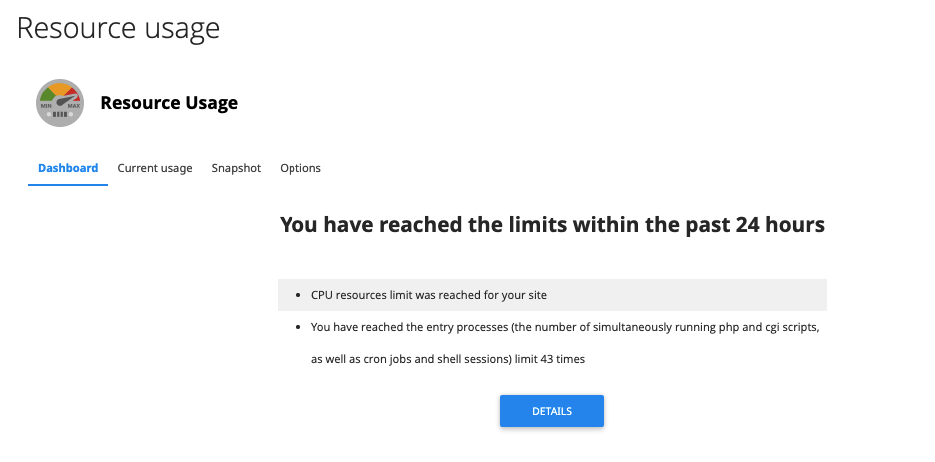
Task: Click the top 'Resource usage' page title
Action: [x=118, y=28]
